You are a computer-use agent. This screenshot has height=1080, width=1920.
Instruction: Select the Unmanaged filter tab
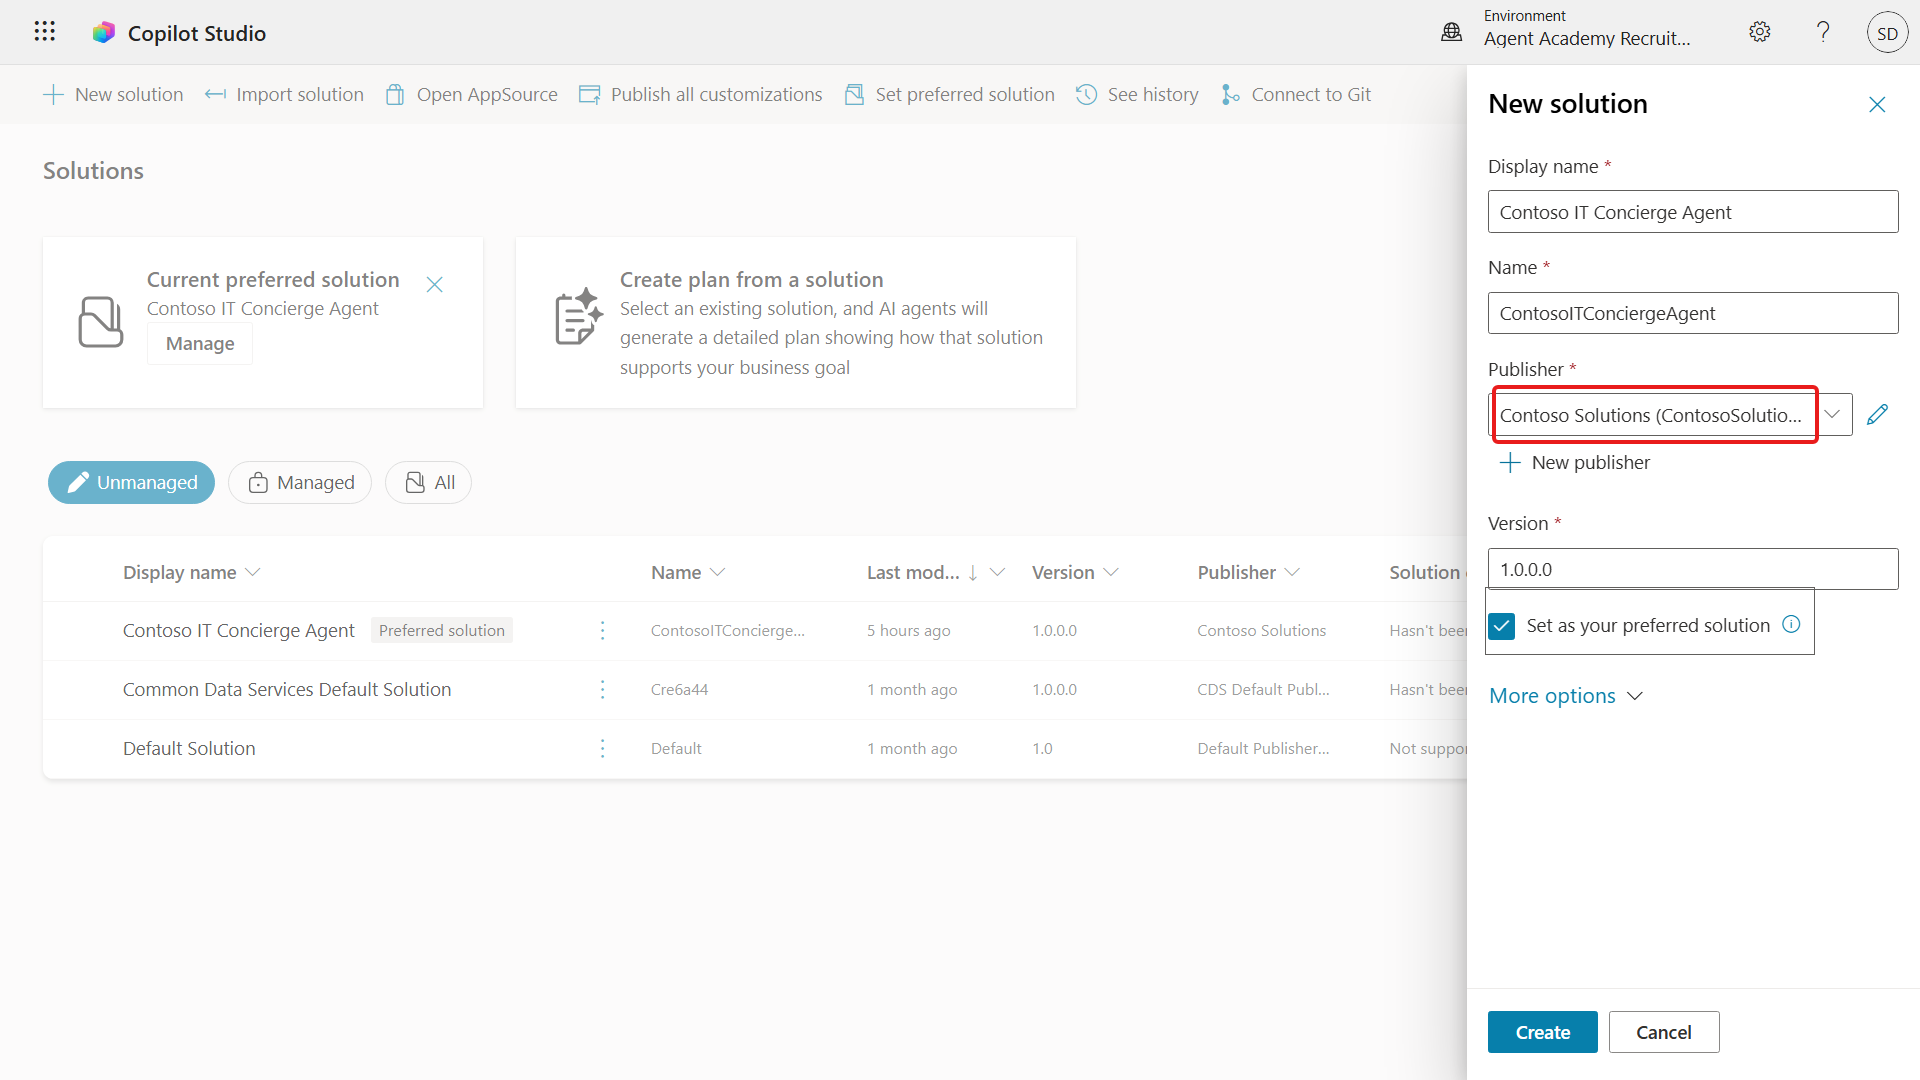coord(131,482)
